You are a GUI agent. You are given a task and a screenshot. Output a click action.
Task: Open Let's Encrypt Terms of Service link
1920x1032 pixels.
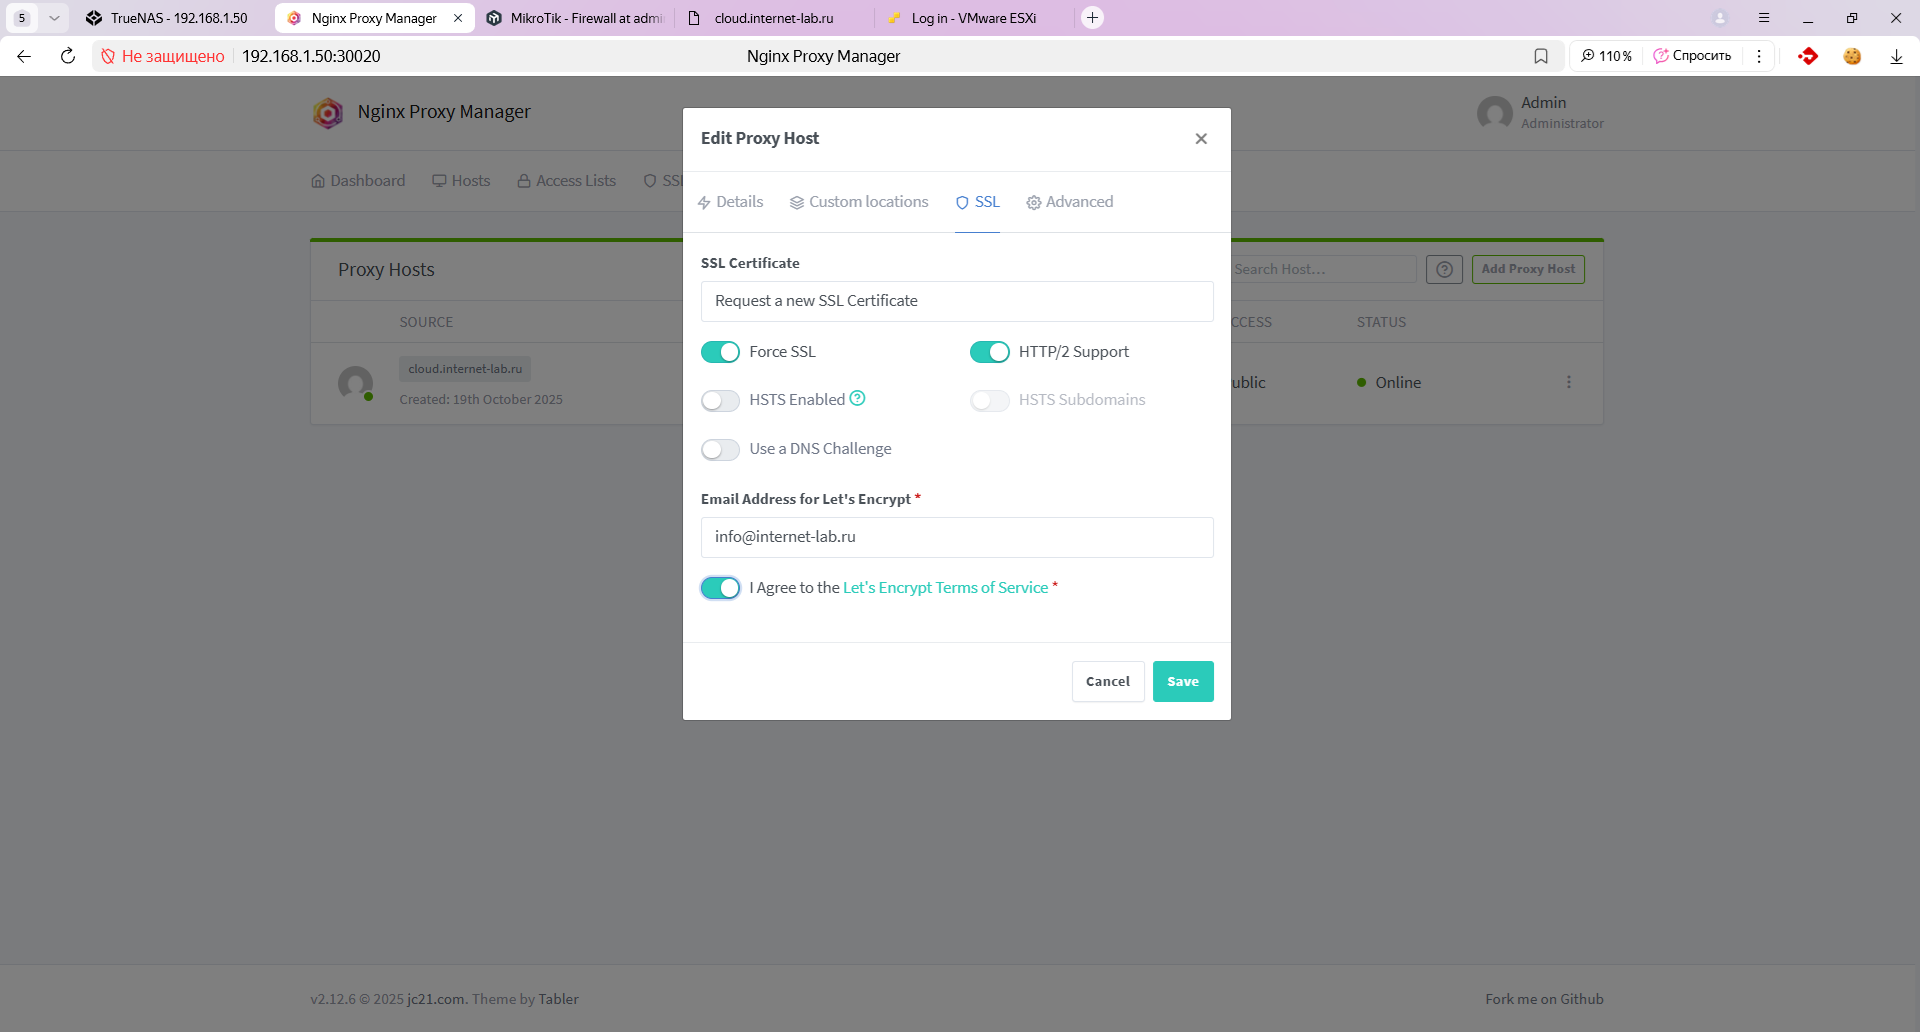pyautogui.click(x=945, y=588)
